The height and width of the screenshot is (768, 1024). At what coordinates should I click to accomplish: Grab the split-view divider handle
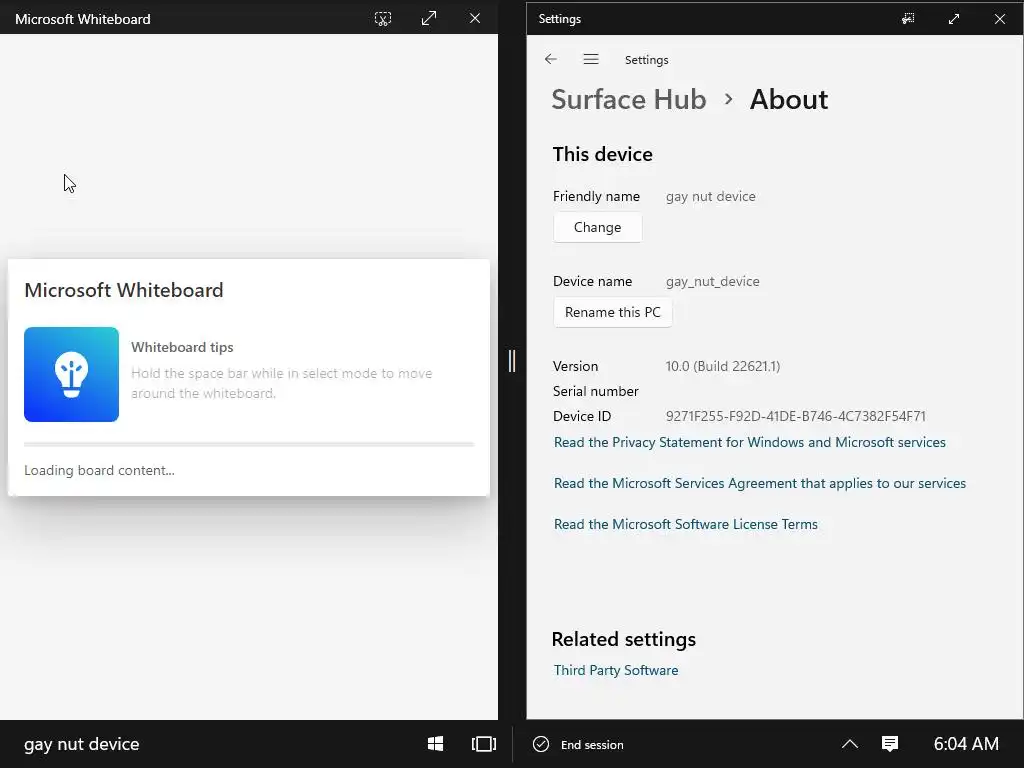(x=512, y=361)
